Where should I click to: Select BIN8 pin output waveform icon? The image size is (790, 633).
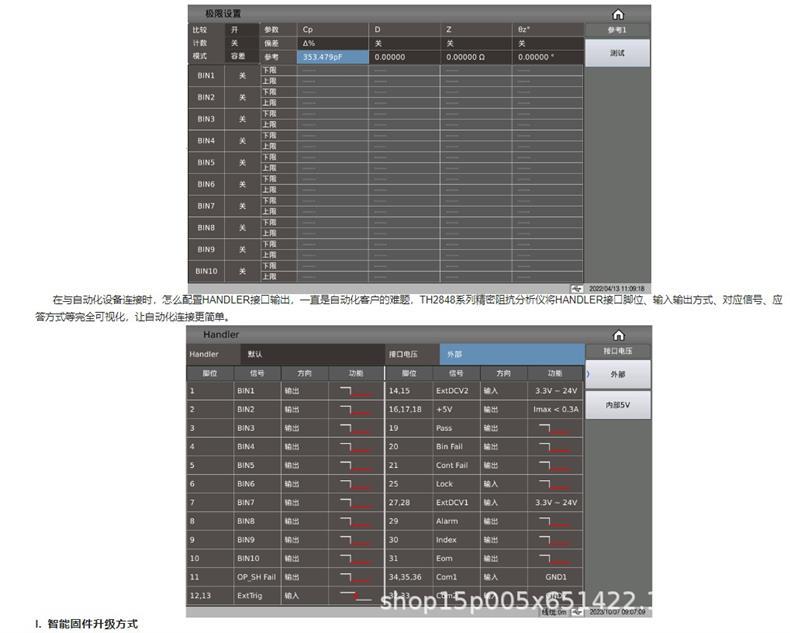(357, 521)
